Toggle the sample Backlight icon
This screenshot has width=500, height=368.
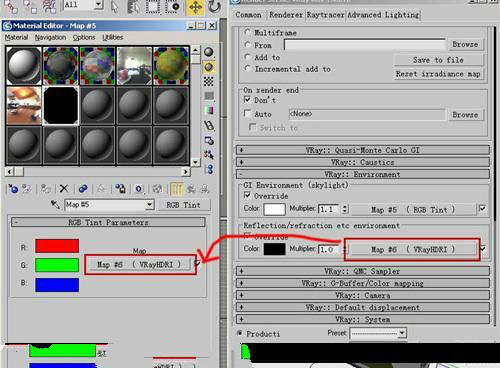[x=209, y=67]
